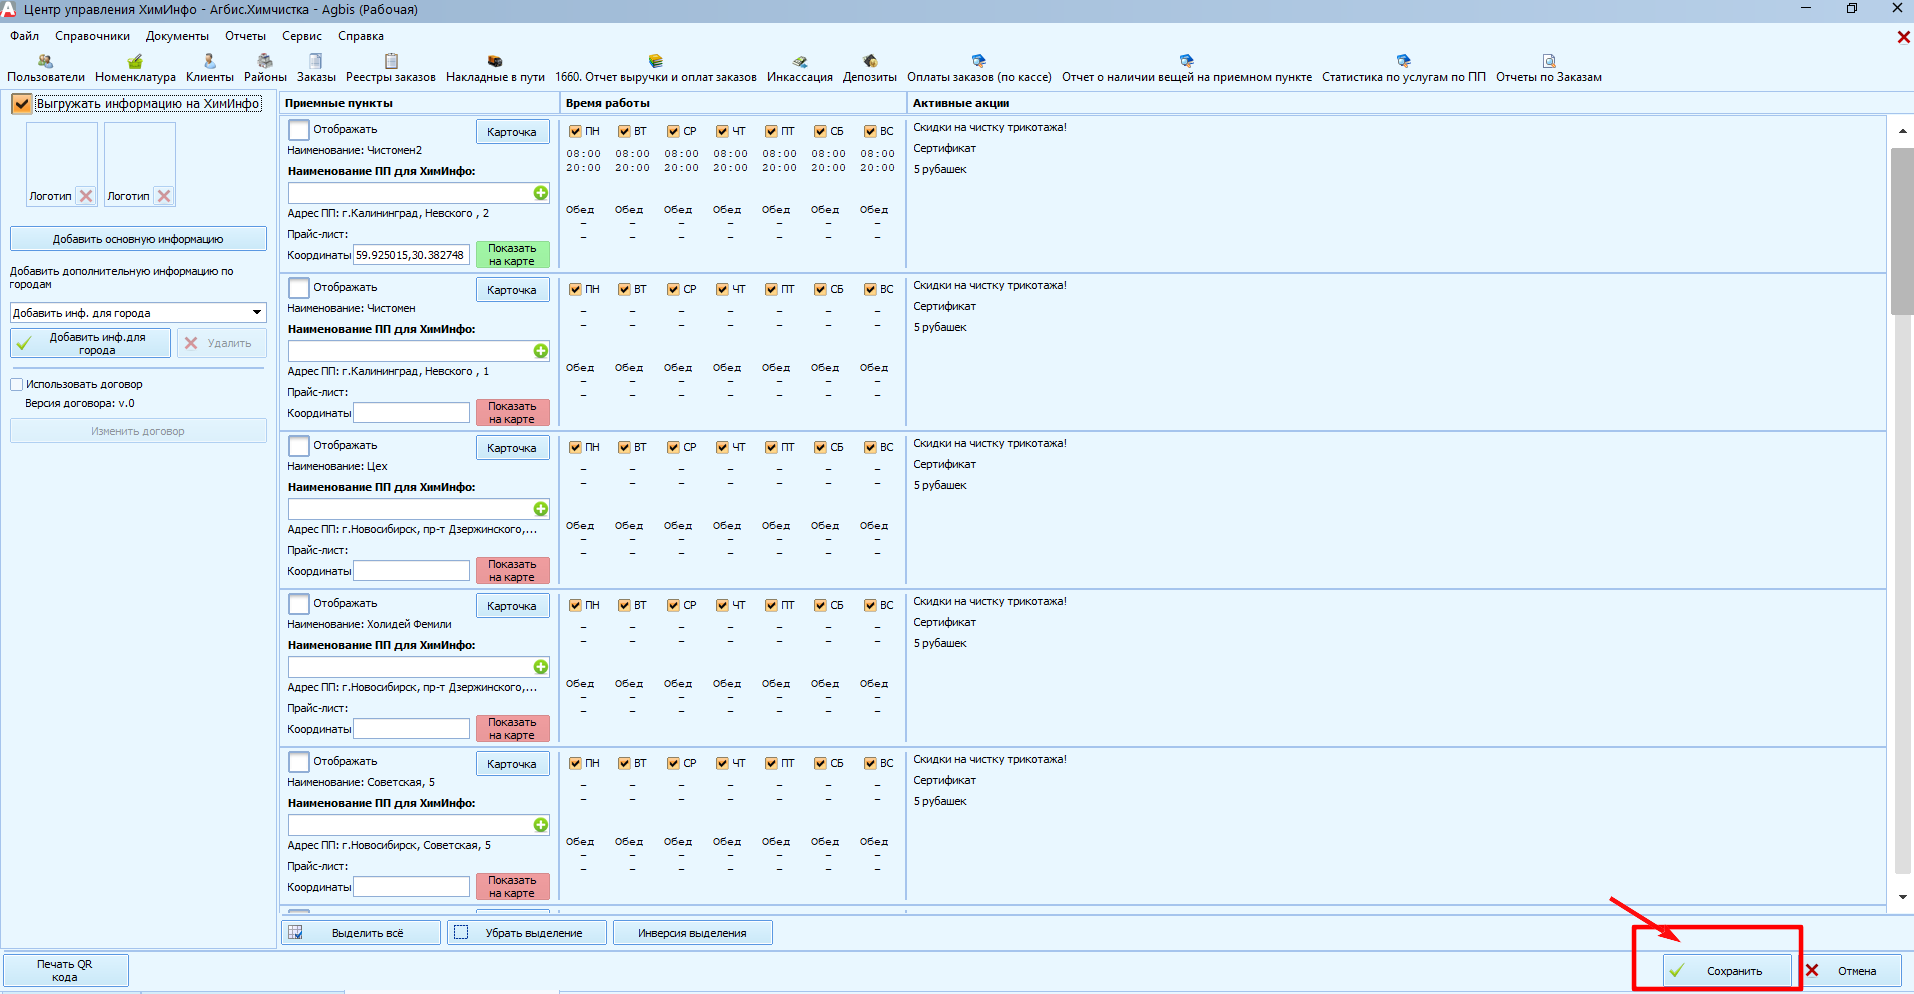Open Реестры заказов toolbar icon
The image size is (1914, 994).
391,69
